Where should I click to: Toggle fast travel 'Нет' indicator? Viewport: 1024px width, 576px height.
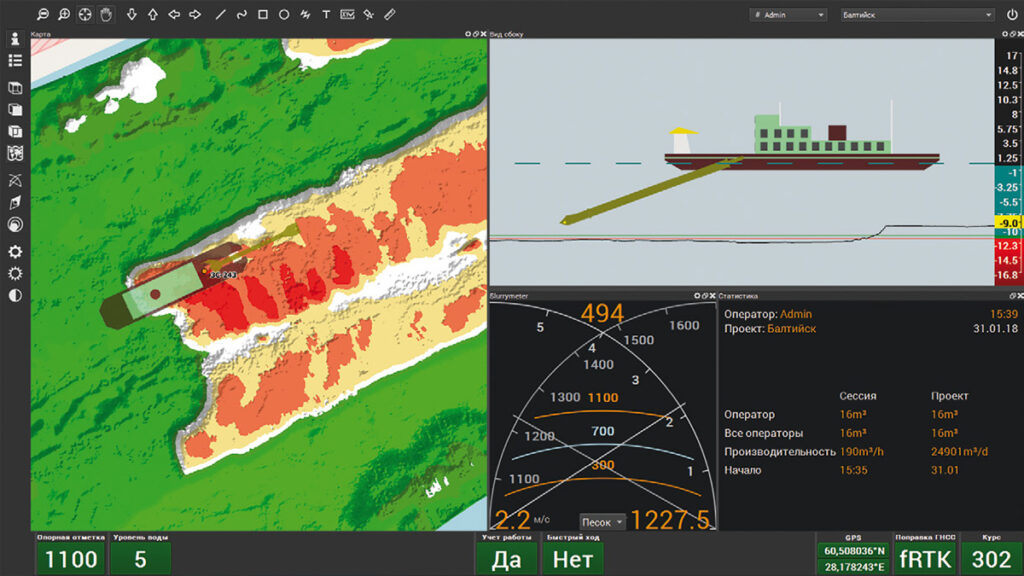pyautogui.click(x=573, y=559)
